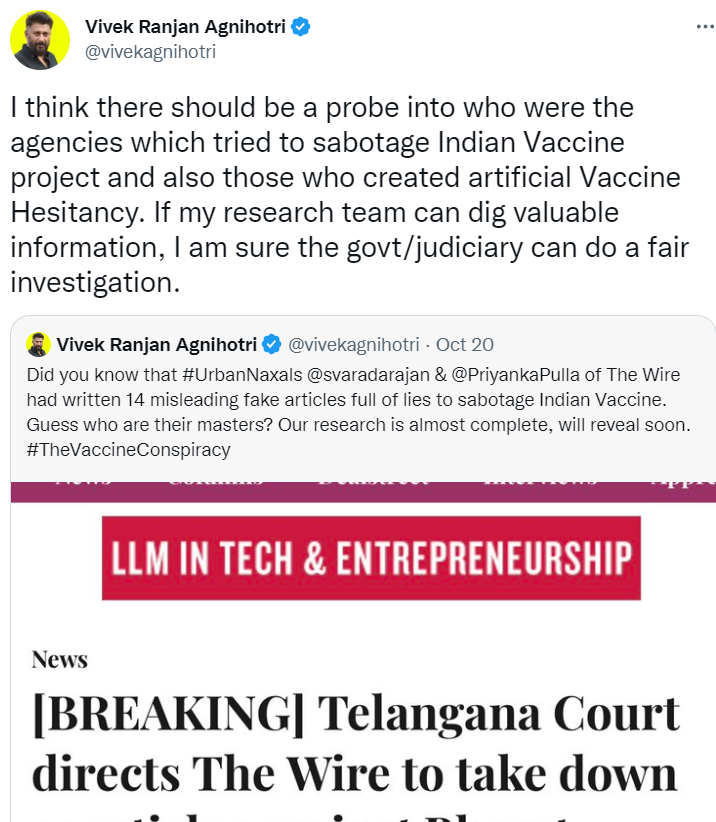Click the verified badge beside the top display name
The width and height of the screenshot is (716, 822).
[300, 27]
